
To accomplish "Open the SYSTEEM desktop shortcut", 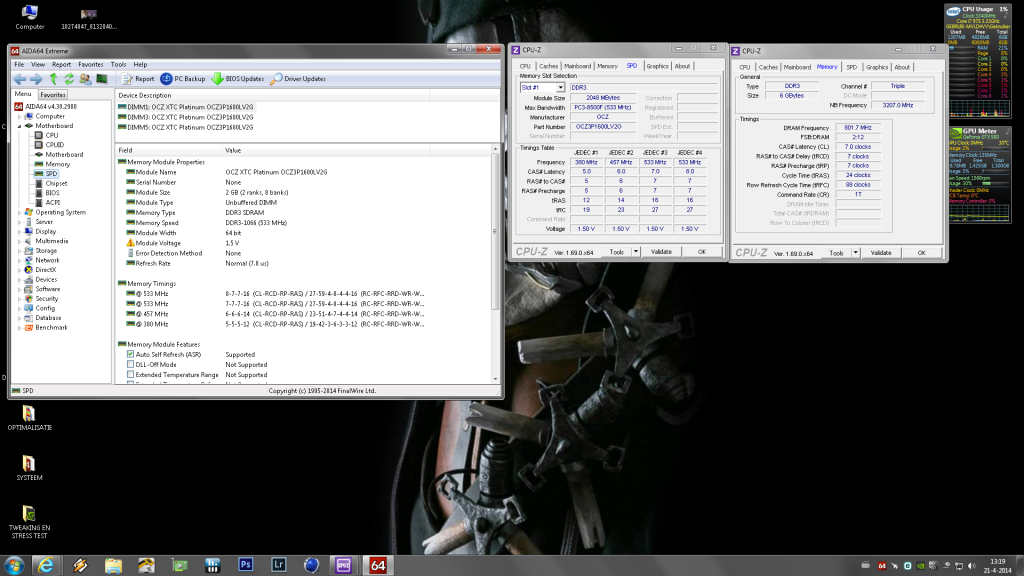I will click(x=28, y=465).
